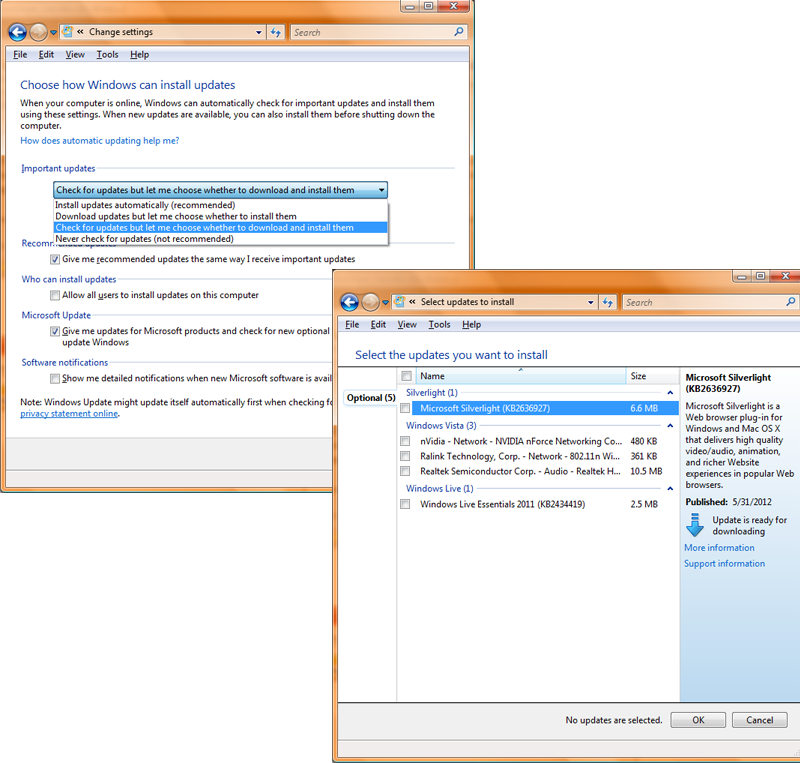The height and width of the screenshot is (763, 800).
Task: Check Ralink Technology 802.11n update box
Action: click(405, 456)
